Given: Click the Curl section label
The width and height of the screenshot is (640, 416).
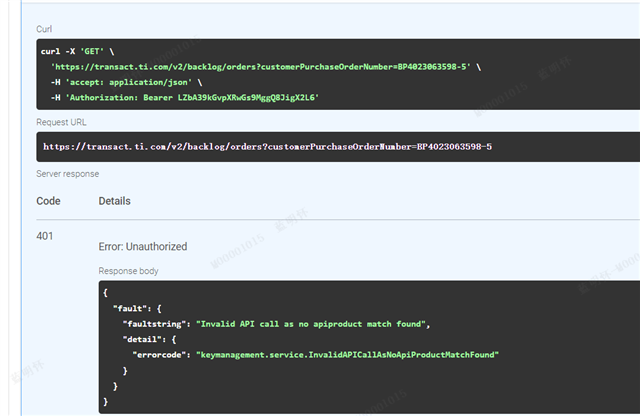Looking at the screenshot, I should (x=43, y=30).
